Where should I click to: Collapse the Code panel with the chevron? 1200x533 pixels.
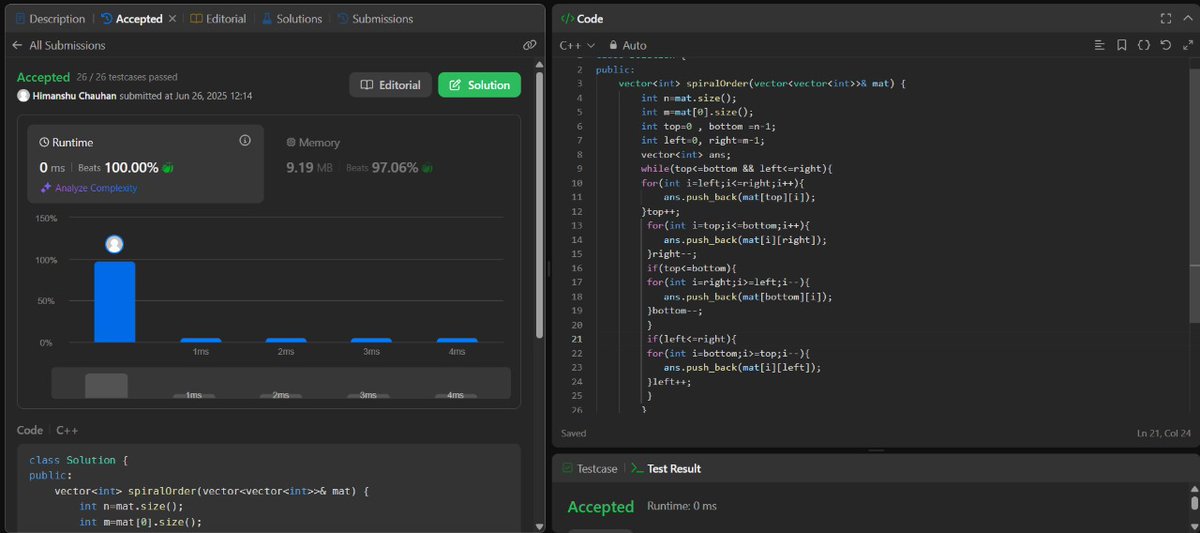click(1187, 18)
